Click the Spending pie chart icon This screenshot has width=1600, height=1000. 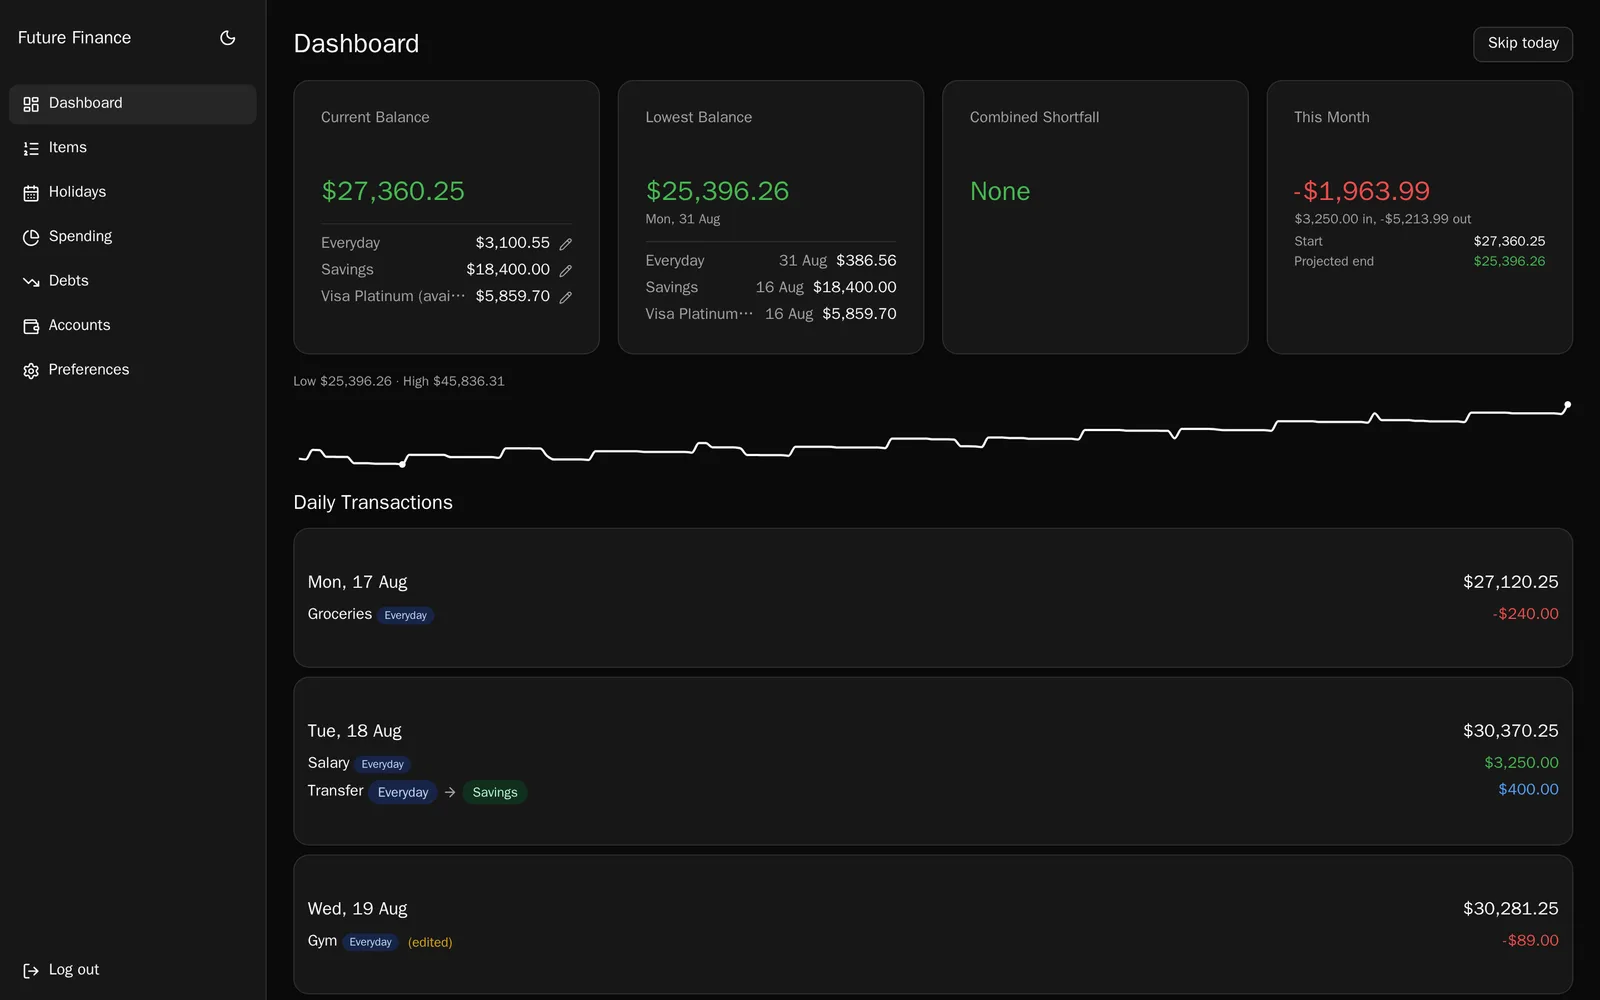click(31, 237)
